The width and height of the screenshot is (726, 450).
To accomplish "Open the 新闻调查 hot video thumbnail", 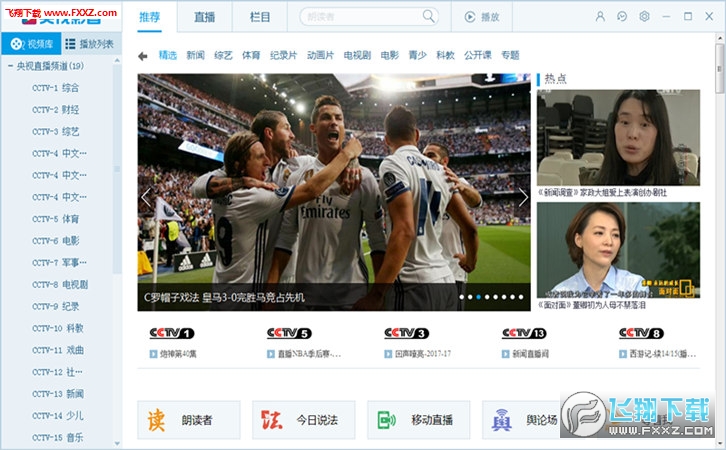I will 618,138.
